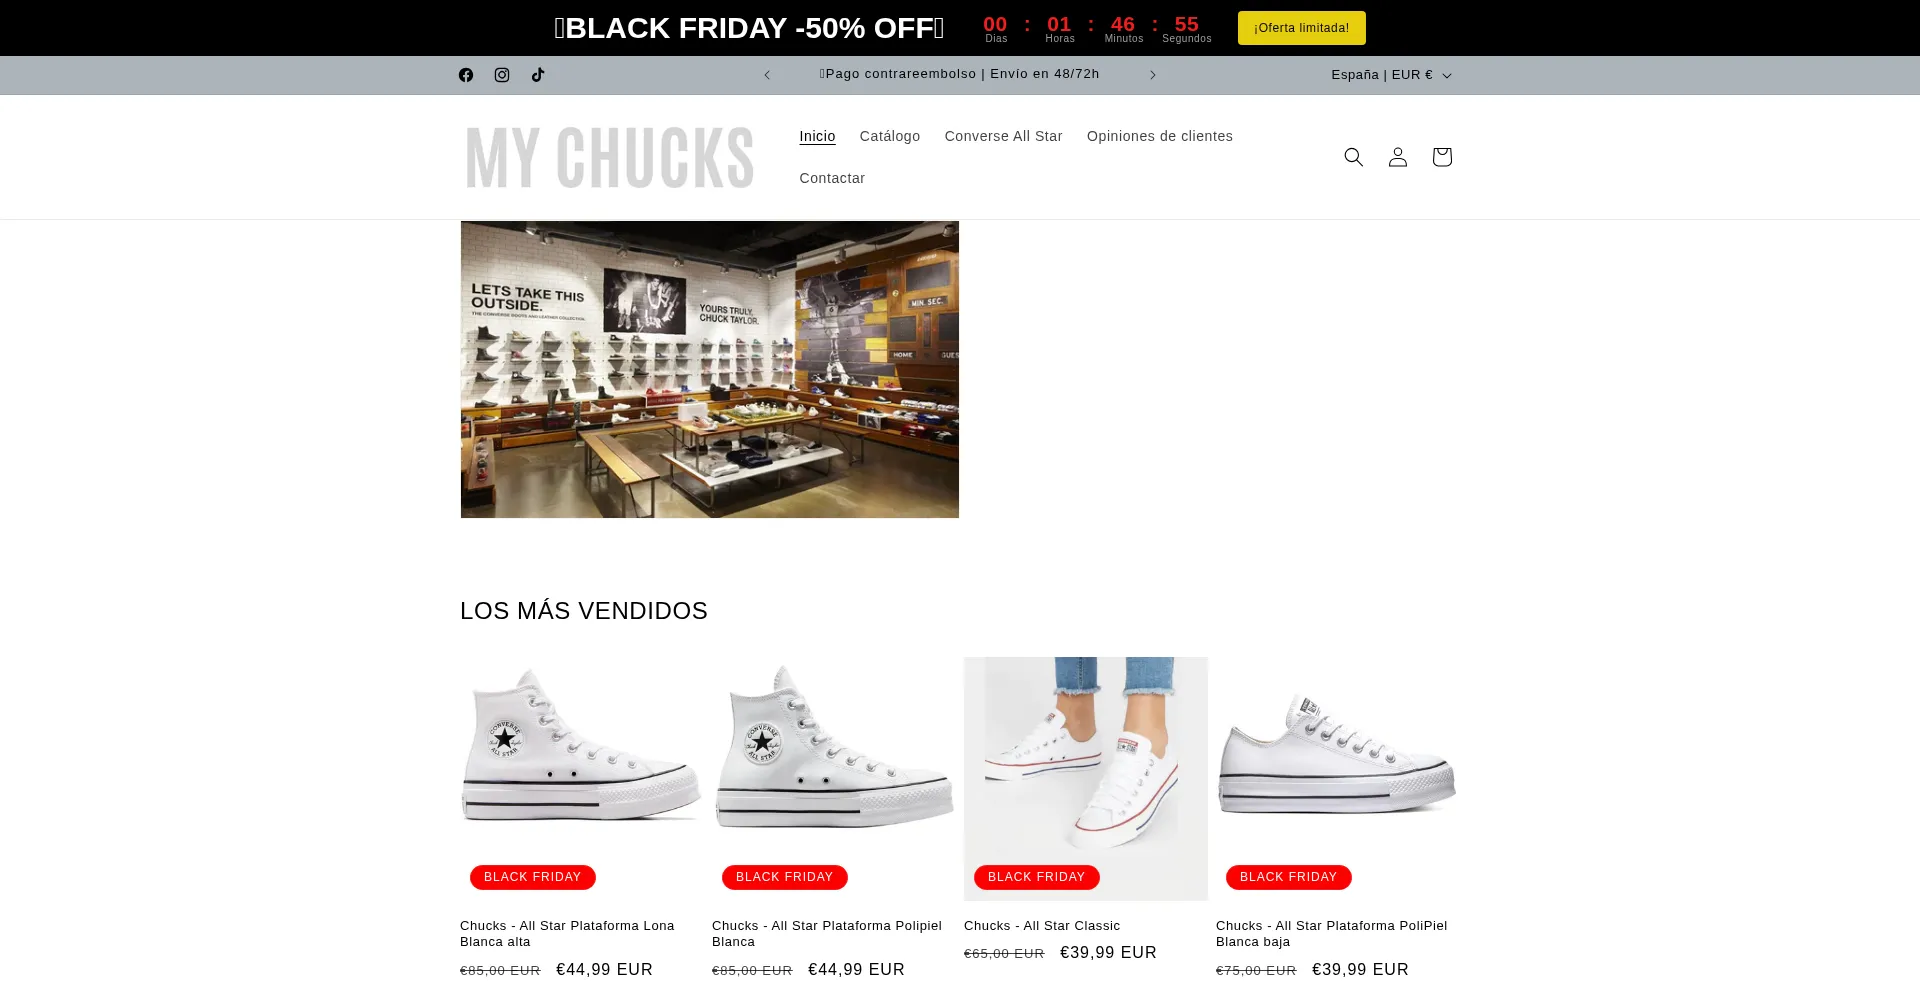
Task: Click the search magnifier icon
Action: coord(1354,157)
